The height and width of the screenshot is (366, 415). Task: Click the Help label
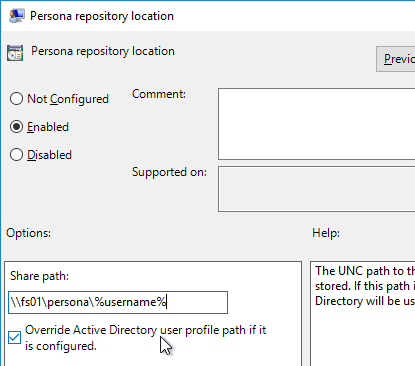point(326,233)
